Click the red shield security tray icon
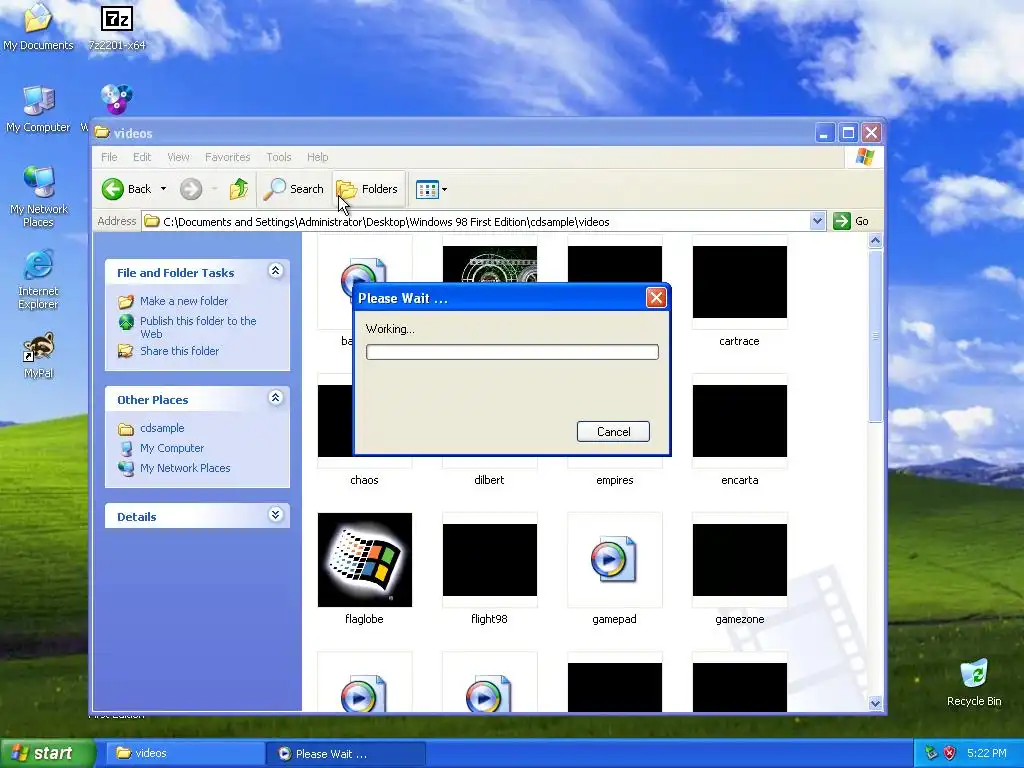 click(950, 753)
